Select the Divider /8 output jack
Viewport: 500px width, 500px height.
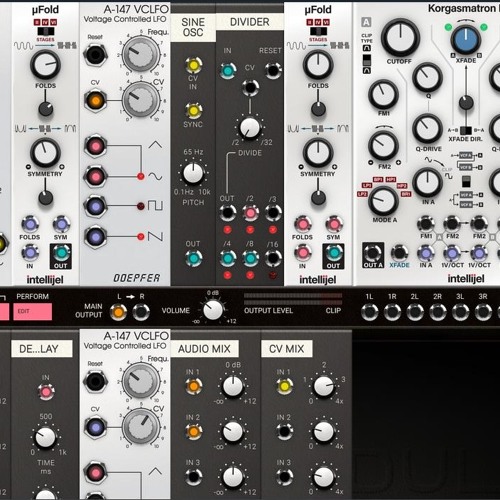point(250,258)
